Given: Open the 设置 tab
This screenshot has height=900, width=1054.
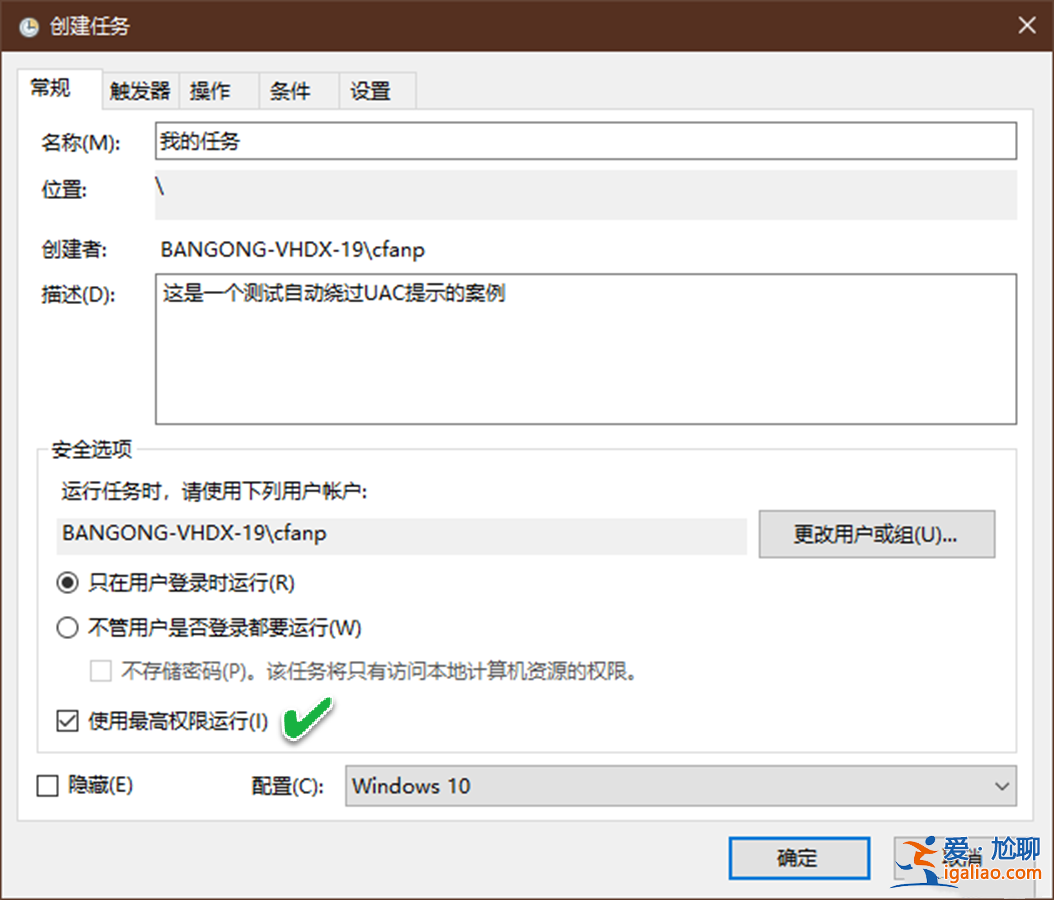Looking at the screenshot, I should pos(369,90).
